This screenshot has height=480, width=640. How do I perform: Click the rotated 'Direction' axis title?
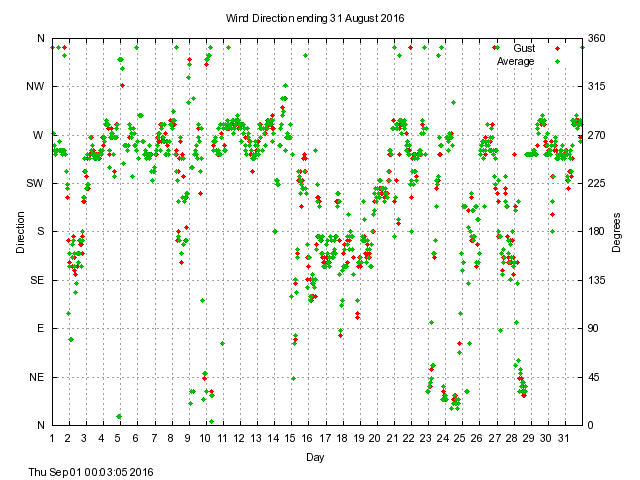click(x=20, y=232)
